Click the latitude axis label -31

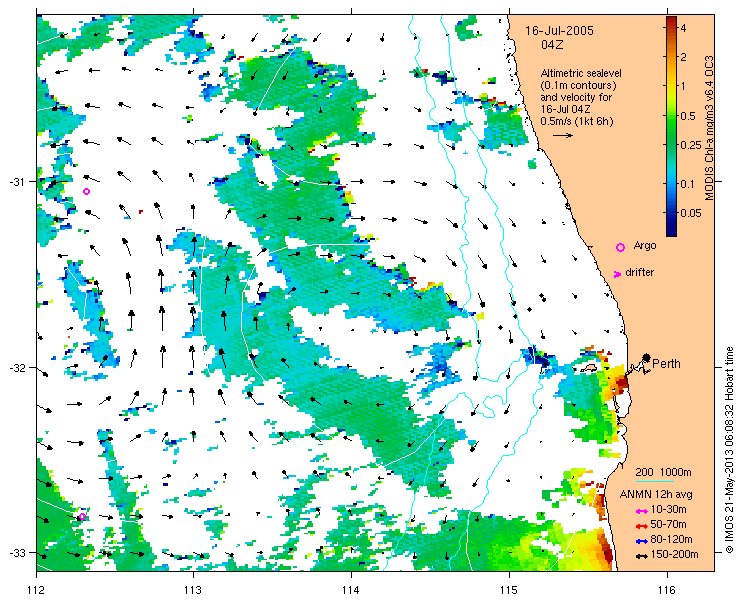(x=17, y=182)
